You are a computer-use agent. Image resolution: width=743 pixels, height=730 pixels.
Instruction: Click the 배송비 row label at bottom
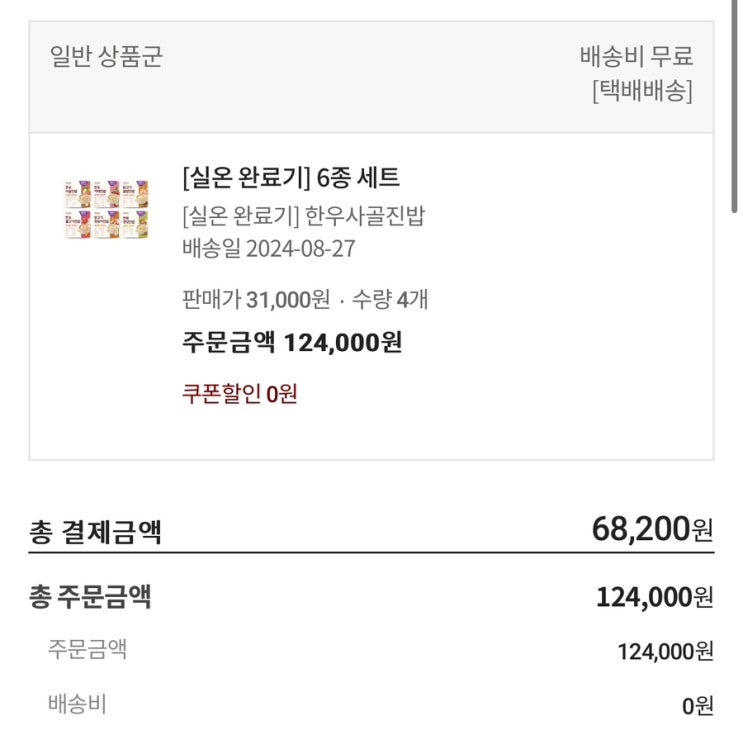(x=77, y=704)
